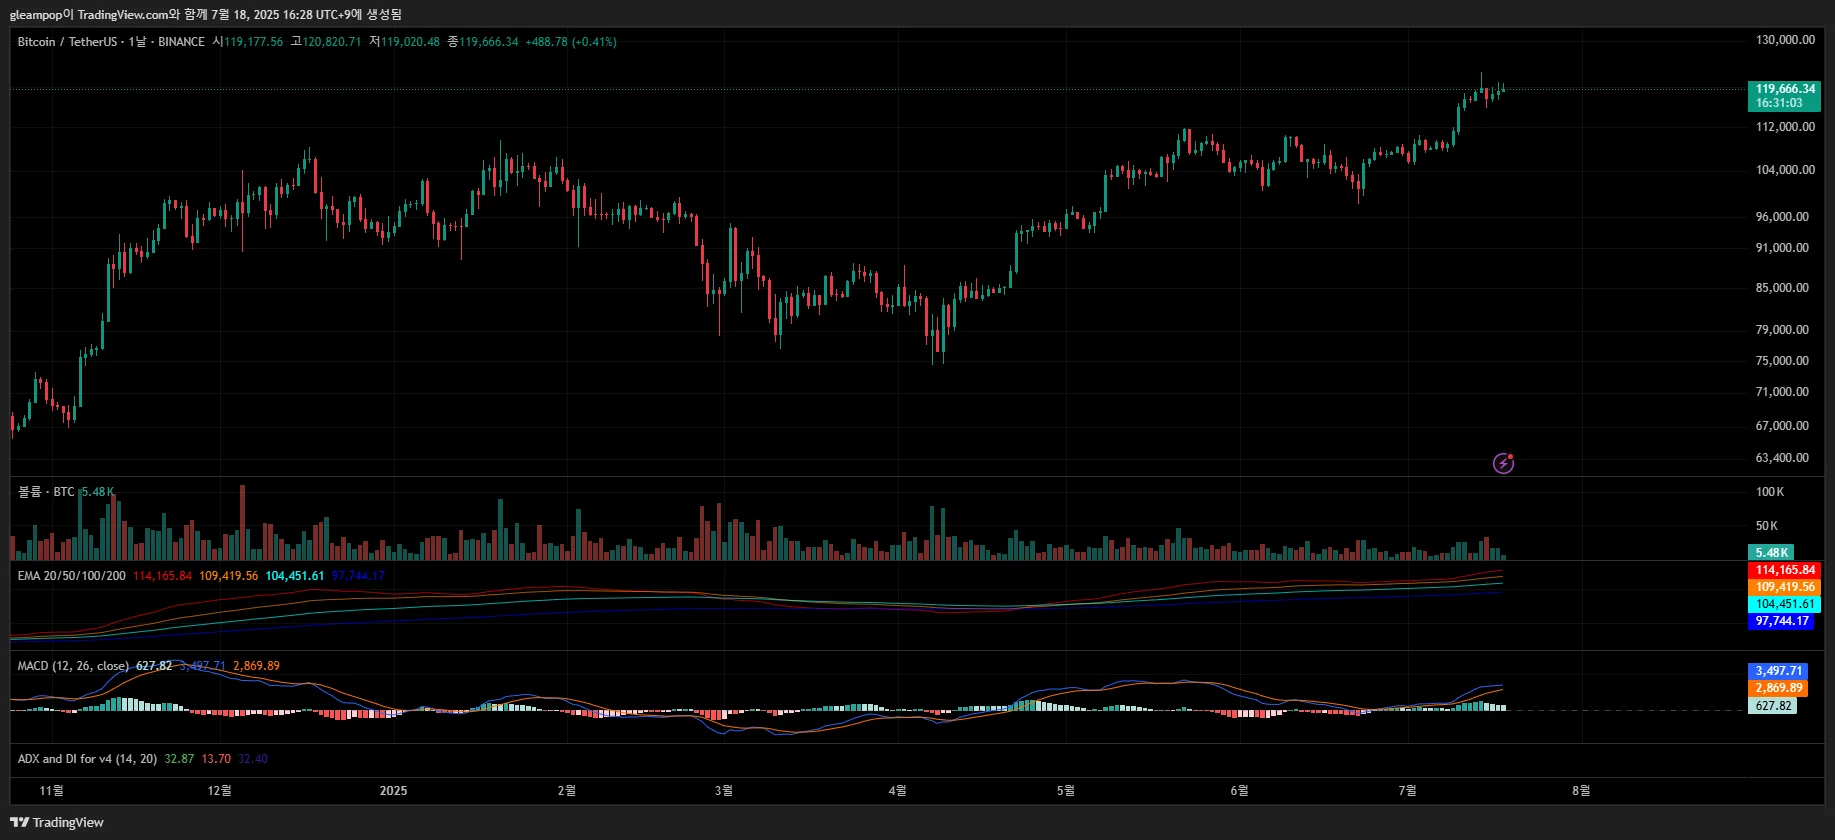Click the EMA legend value 114,165.84
This screenshot has width=1835, height=840.
point(162,576)
